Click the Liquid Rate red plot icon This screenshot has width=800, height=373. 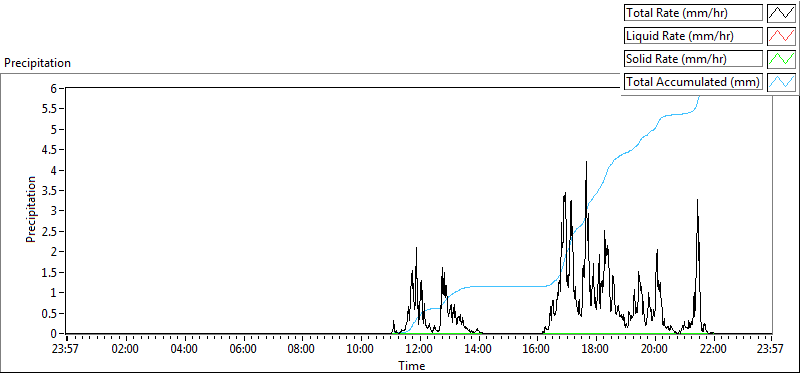(782, 36)
